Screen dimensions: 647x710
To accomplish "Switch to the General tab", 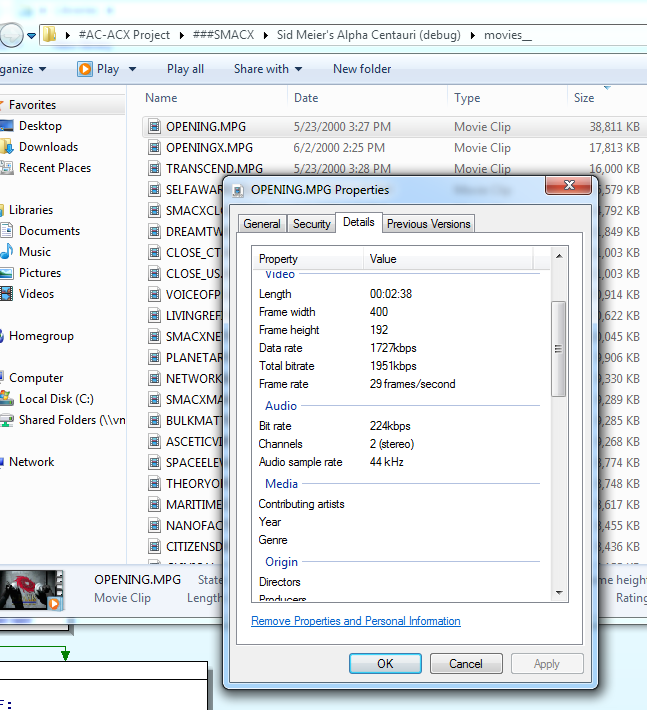I will [x=262, y=224].
